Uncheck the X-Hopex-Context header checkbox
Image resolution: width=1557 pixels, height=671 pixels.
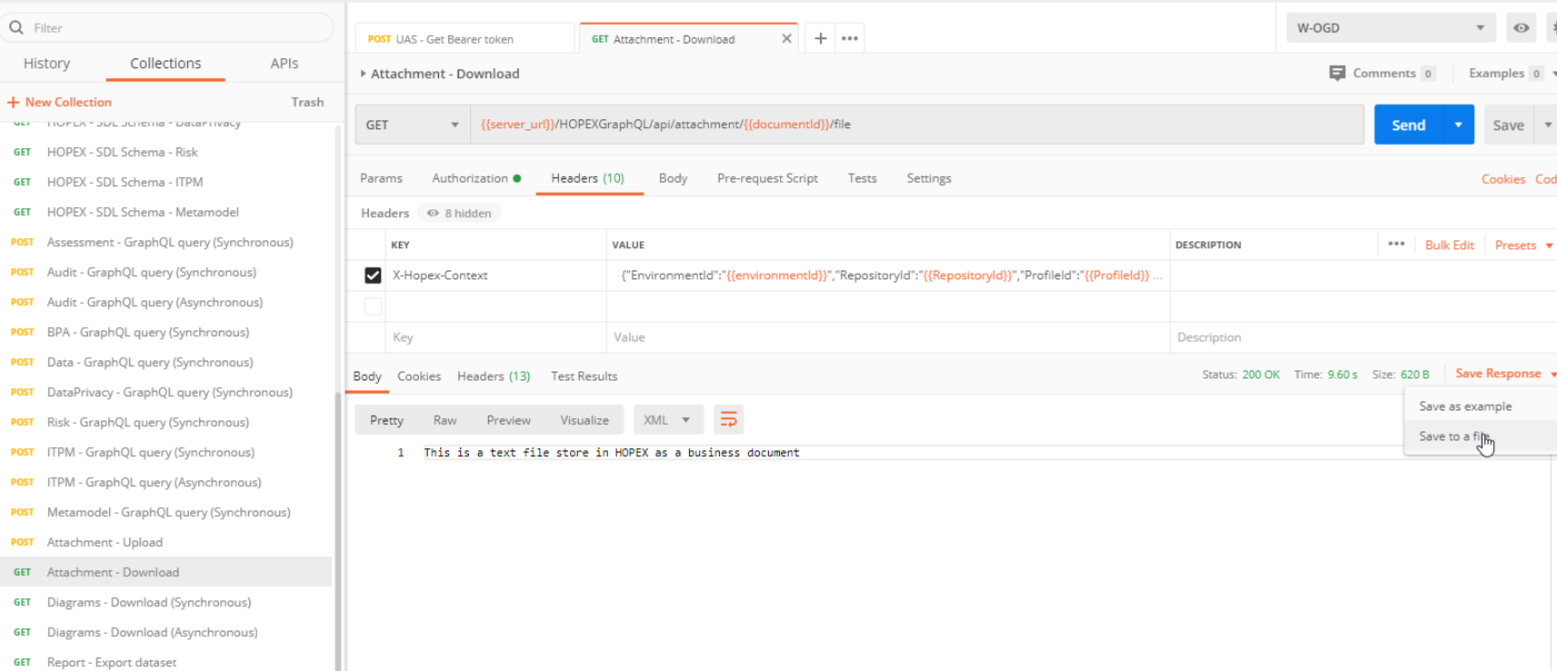373,275
